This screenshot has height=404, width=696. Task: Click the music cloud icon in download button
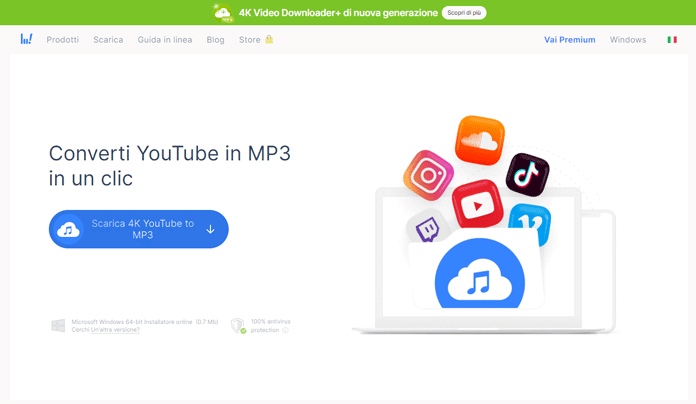point(68,230)
